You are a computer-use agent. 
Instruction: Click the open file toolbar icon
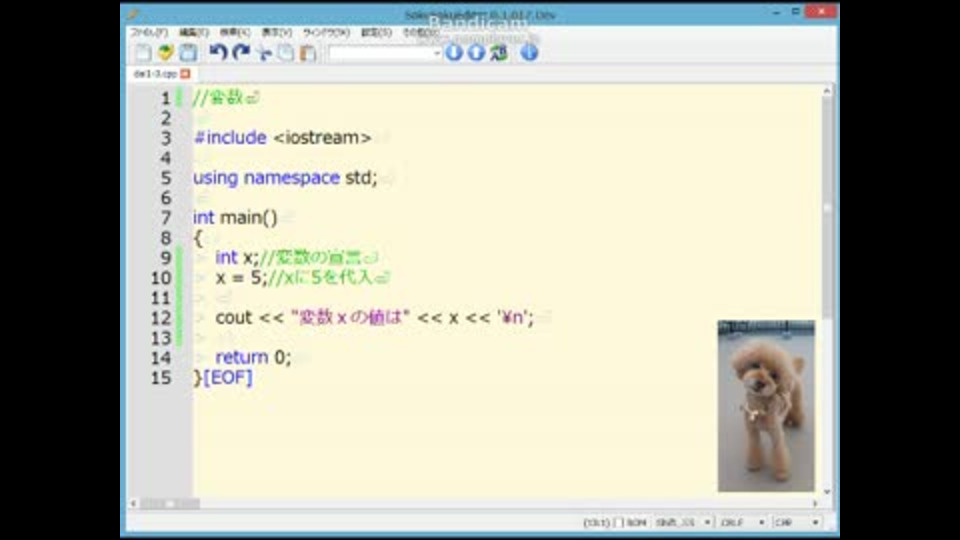coord(165,53)
